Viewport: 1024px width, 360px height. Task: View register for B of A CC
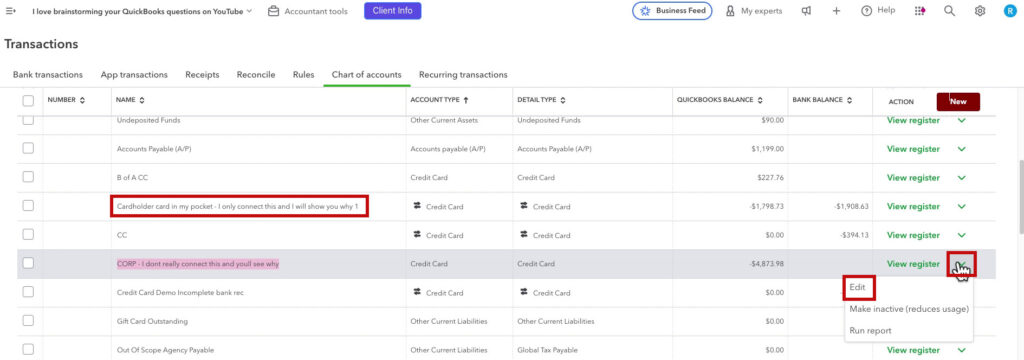pos(913,178)
